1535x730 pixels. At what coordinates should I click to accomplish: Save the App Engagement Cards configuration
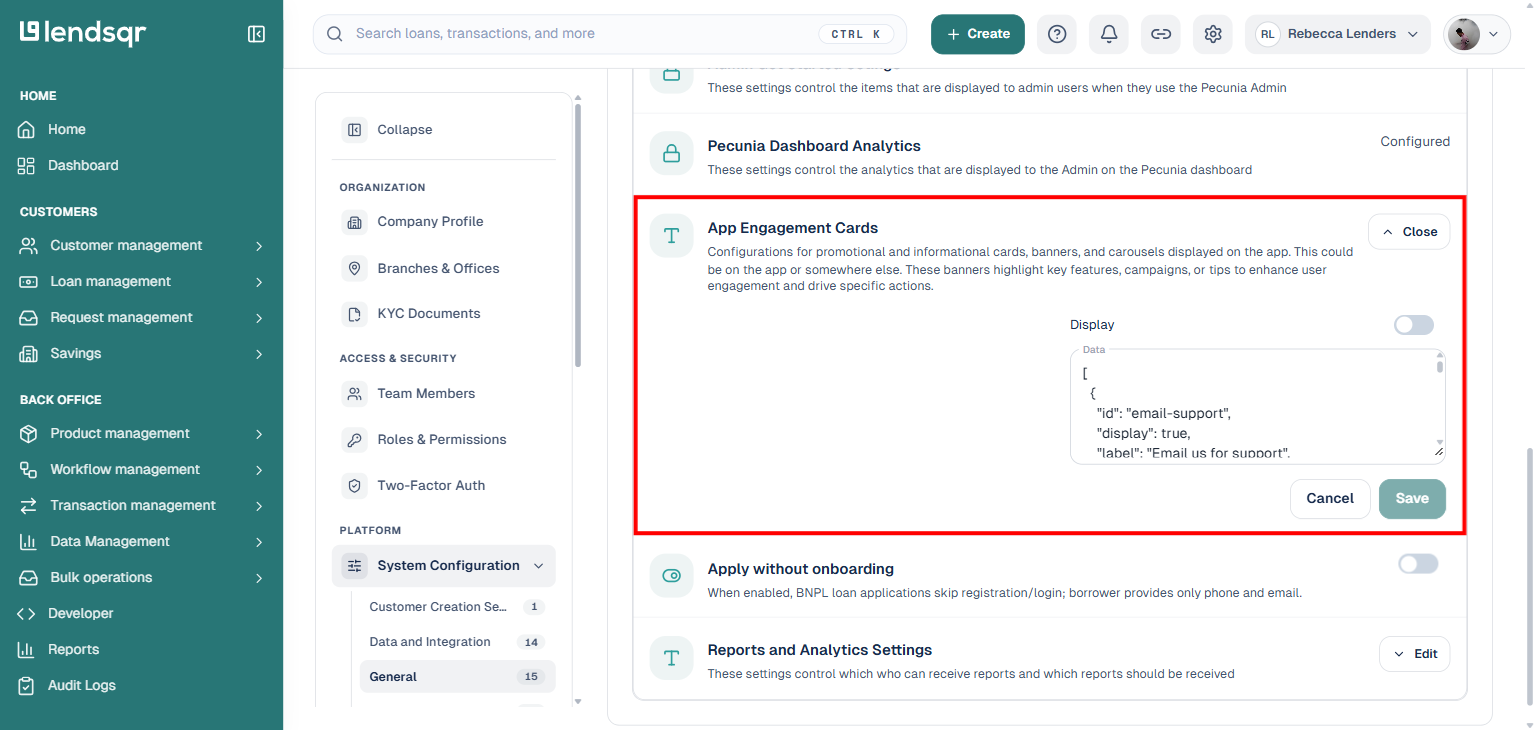click(x=1412, y=498)
